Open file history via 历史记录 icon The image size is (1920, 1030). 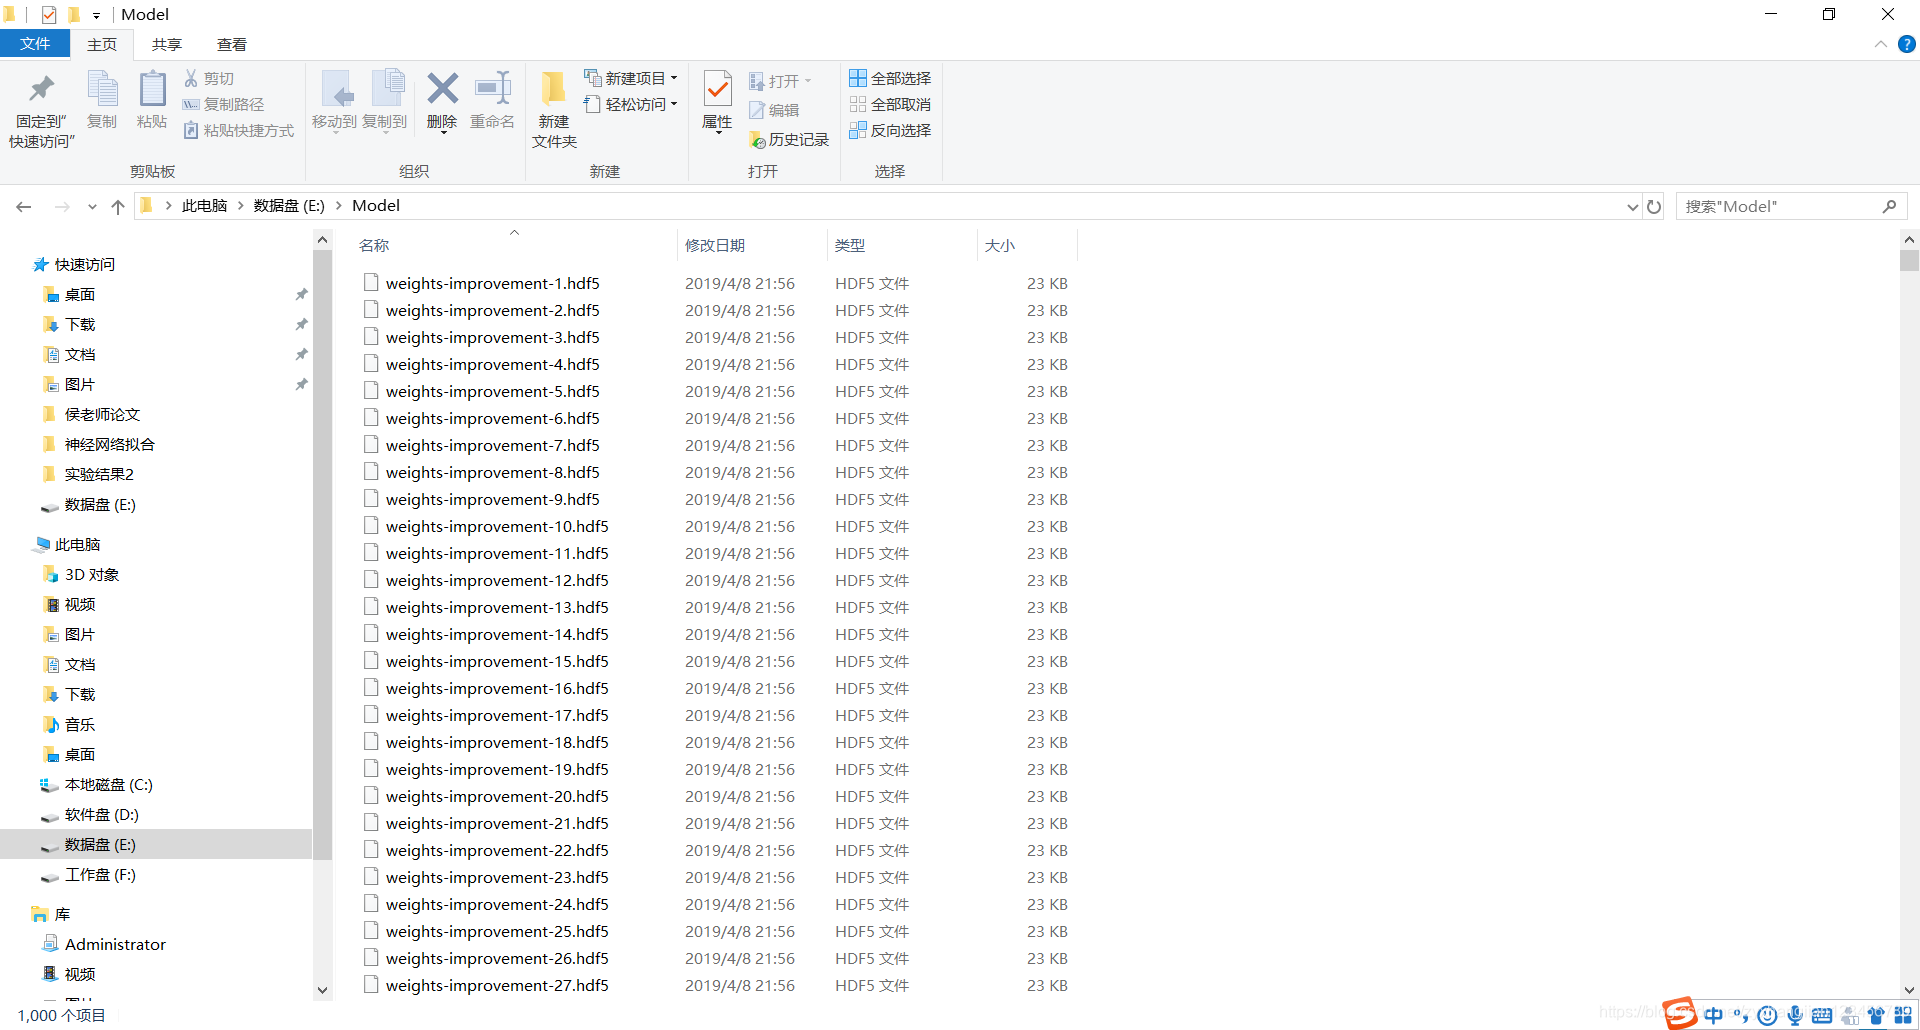789,139
